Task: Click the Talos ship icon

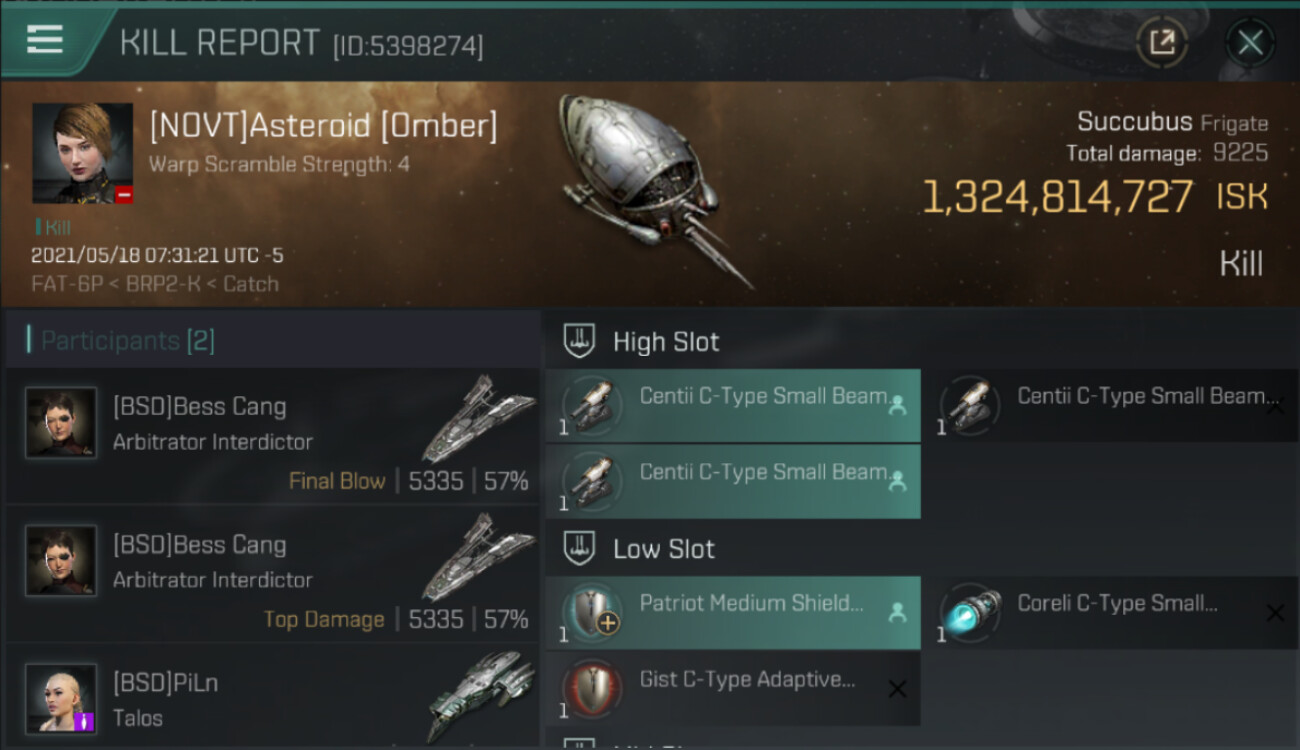Action: (480, 695)
